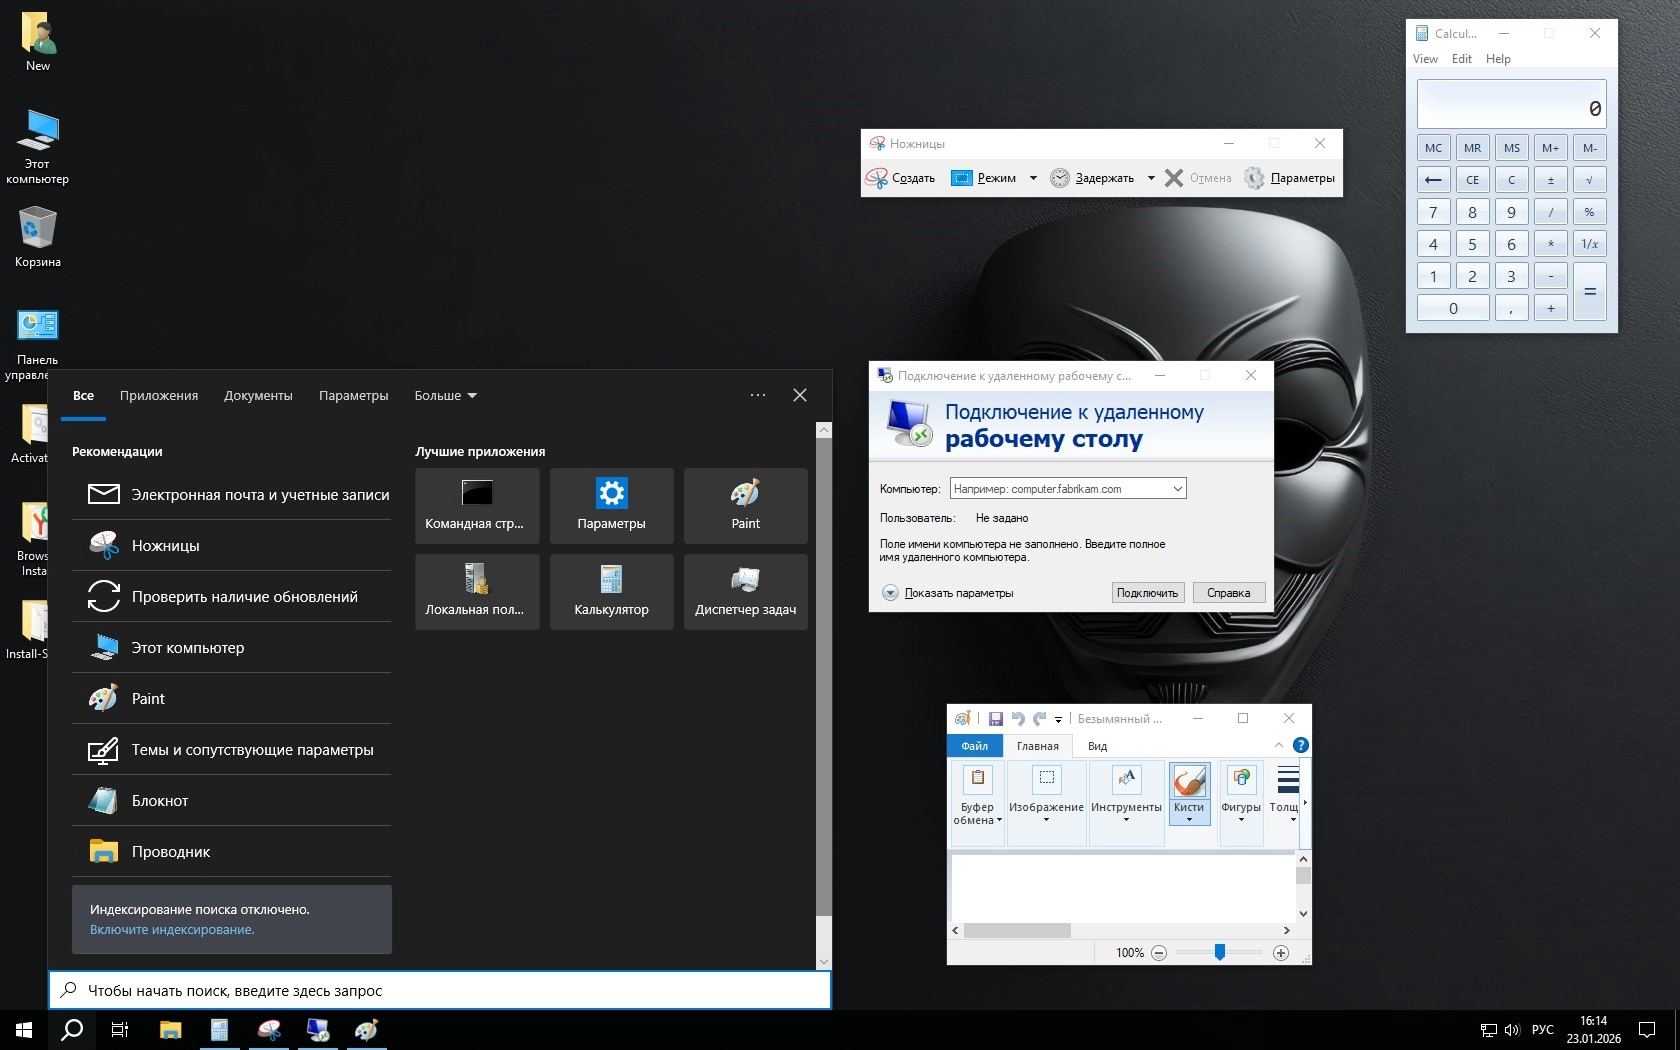Click Save icon in Paint quick access
1680x1050 pixels.
[995, 719]
